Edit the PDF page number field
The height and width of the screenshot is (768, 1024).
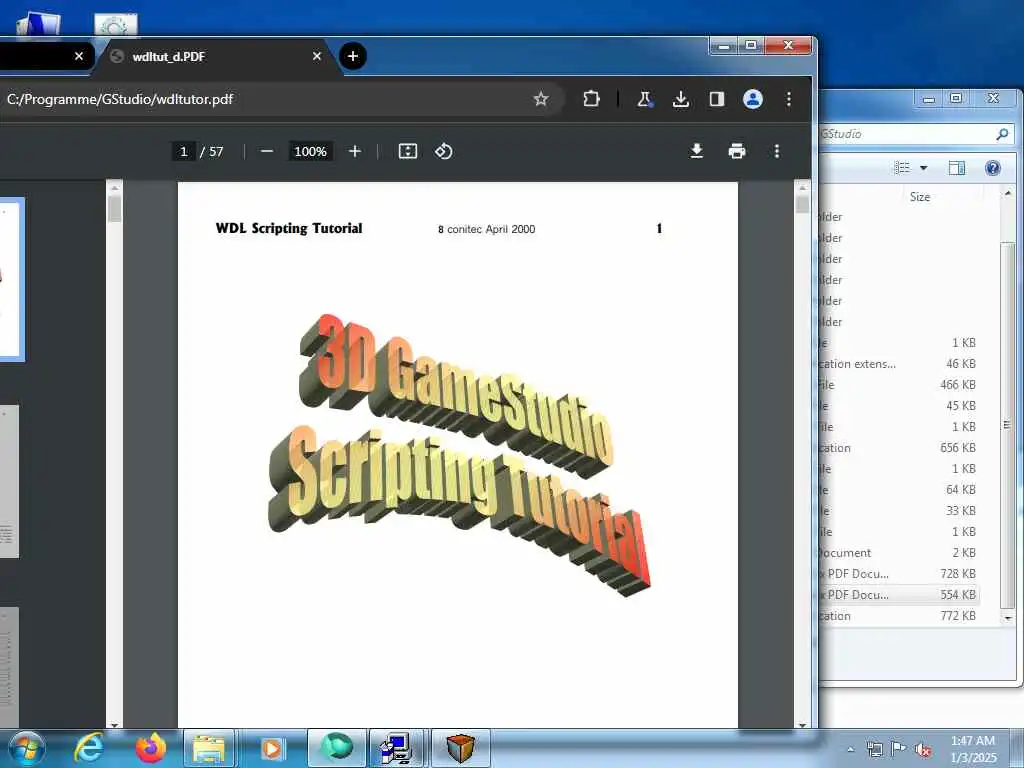point(184,152)
